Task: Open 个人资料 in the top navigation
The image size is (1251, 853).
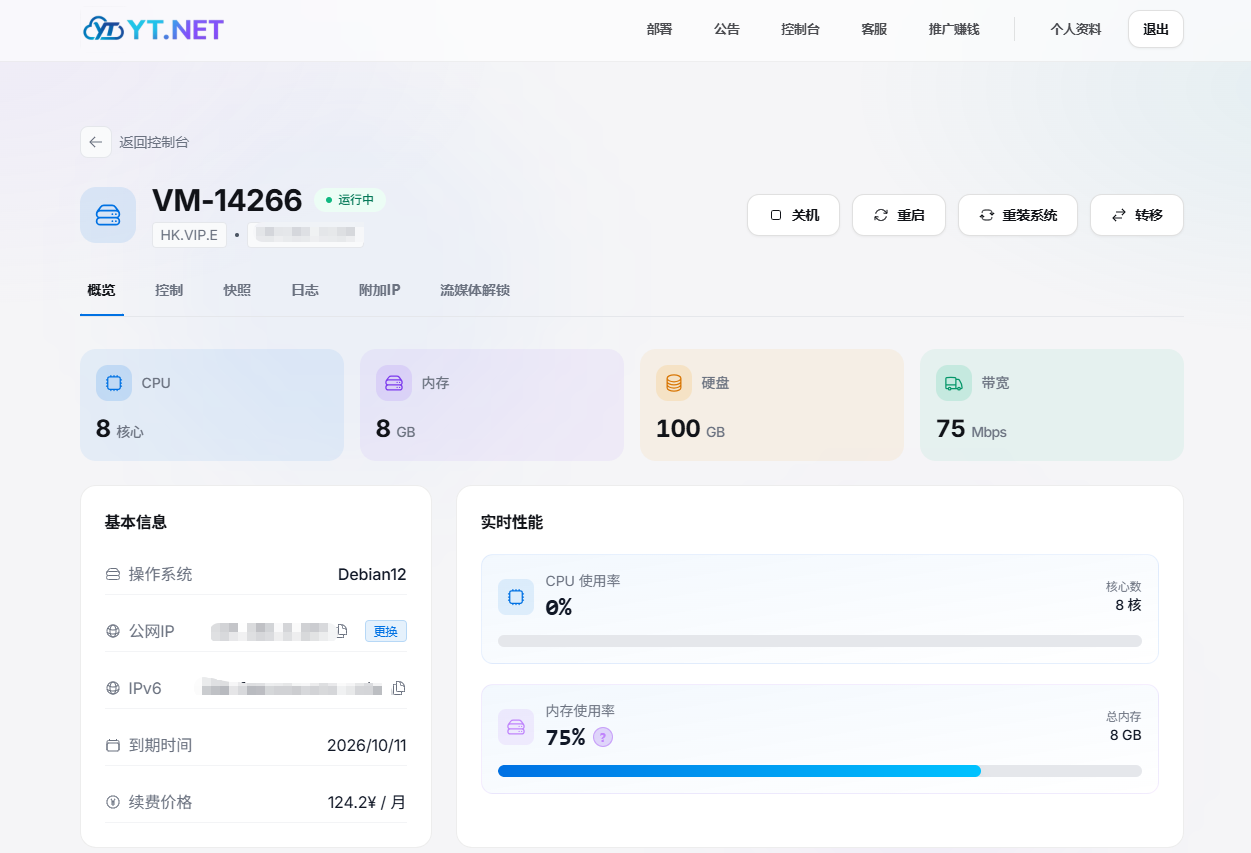Action: pos(1075,29)
